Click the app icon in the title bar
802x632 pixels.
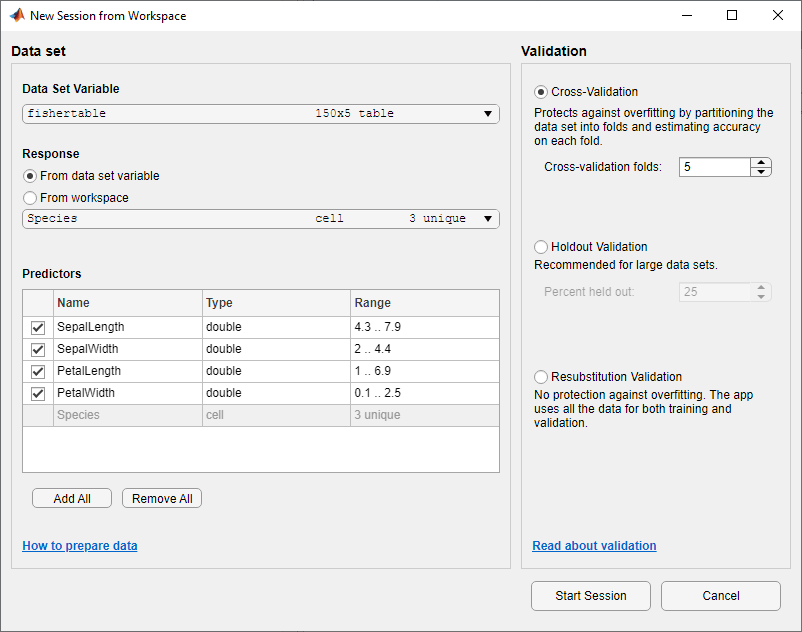point(17,15)
